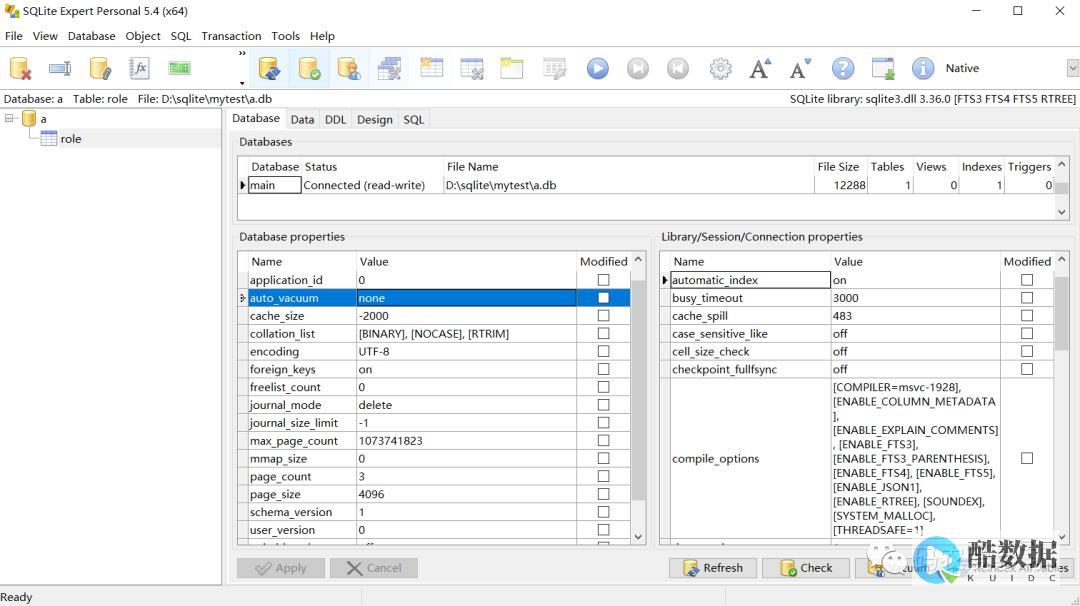Click the new view toolbar icon
This screenshot has width=1080, height=606.
(512, 68)
